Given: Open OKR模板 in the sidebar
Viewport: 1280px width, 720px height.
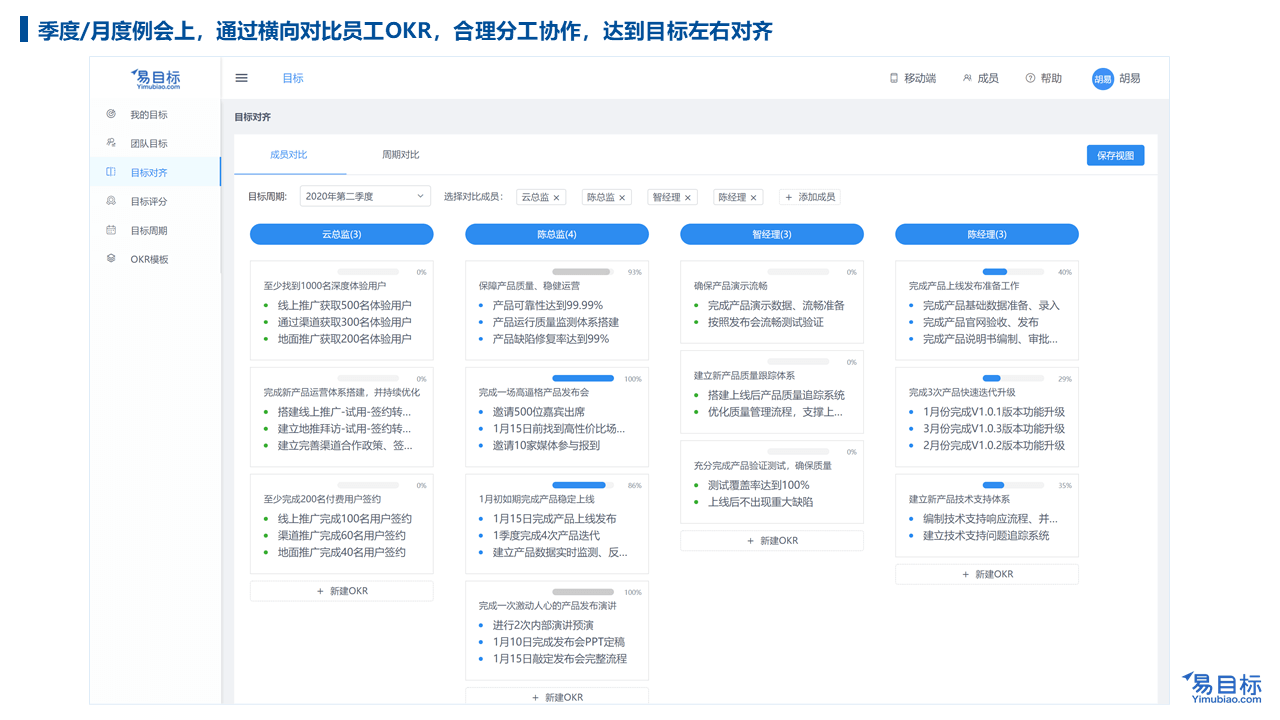Looking at the screenshot, I should coord(150,260).
